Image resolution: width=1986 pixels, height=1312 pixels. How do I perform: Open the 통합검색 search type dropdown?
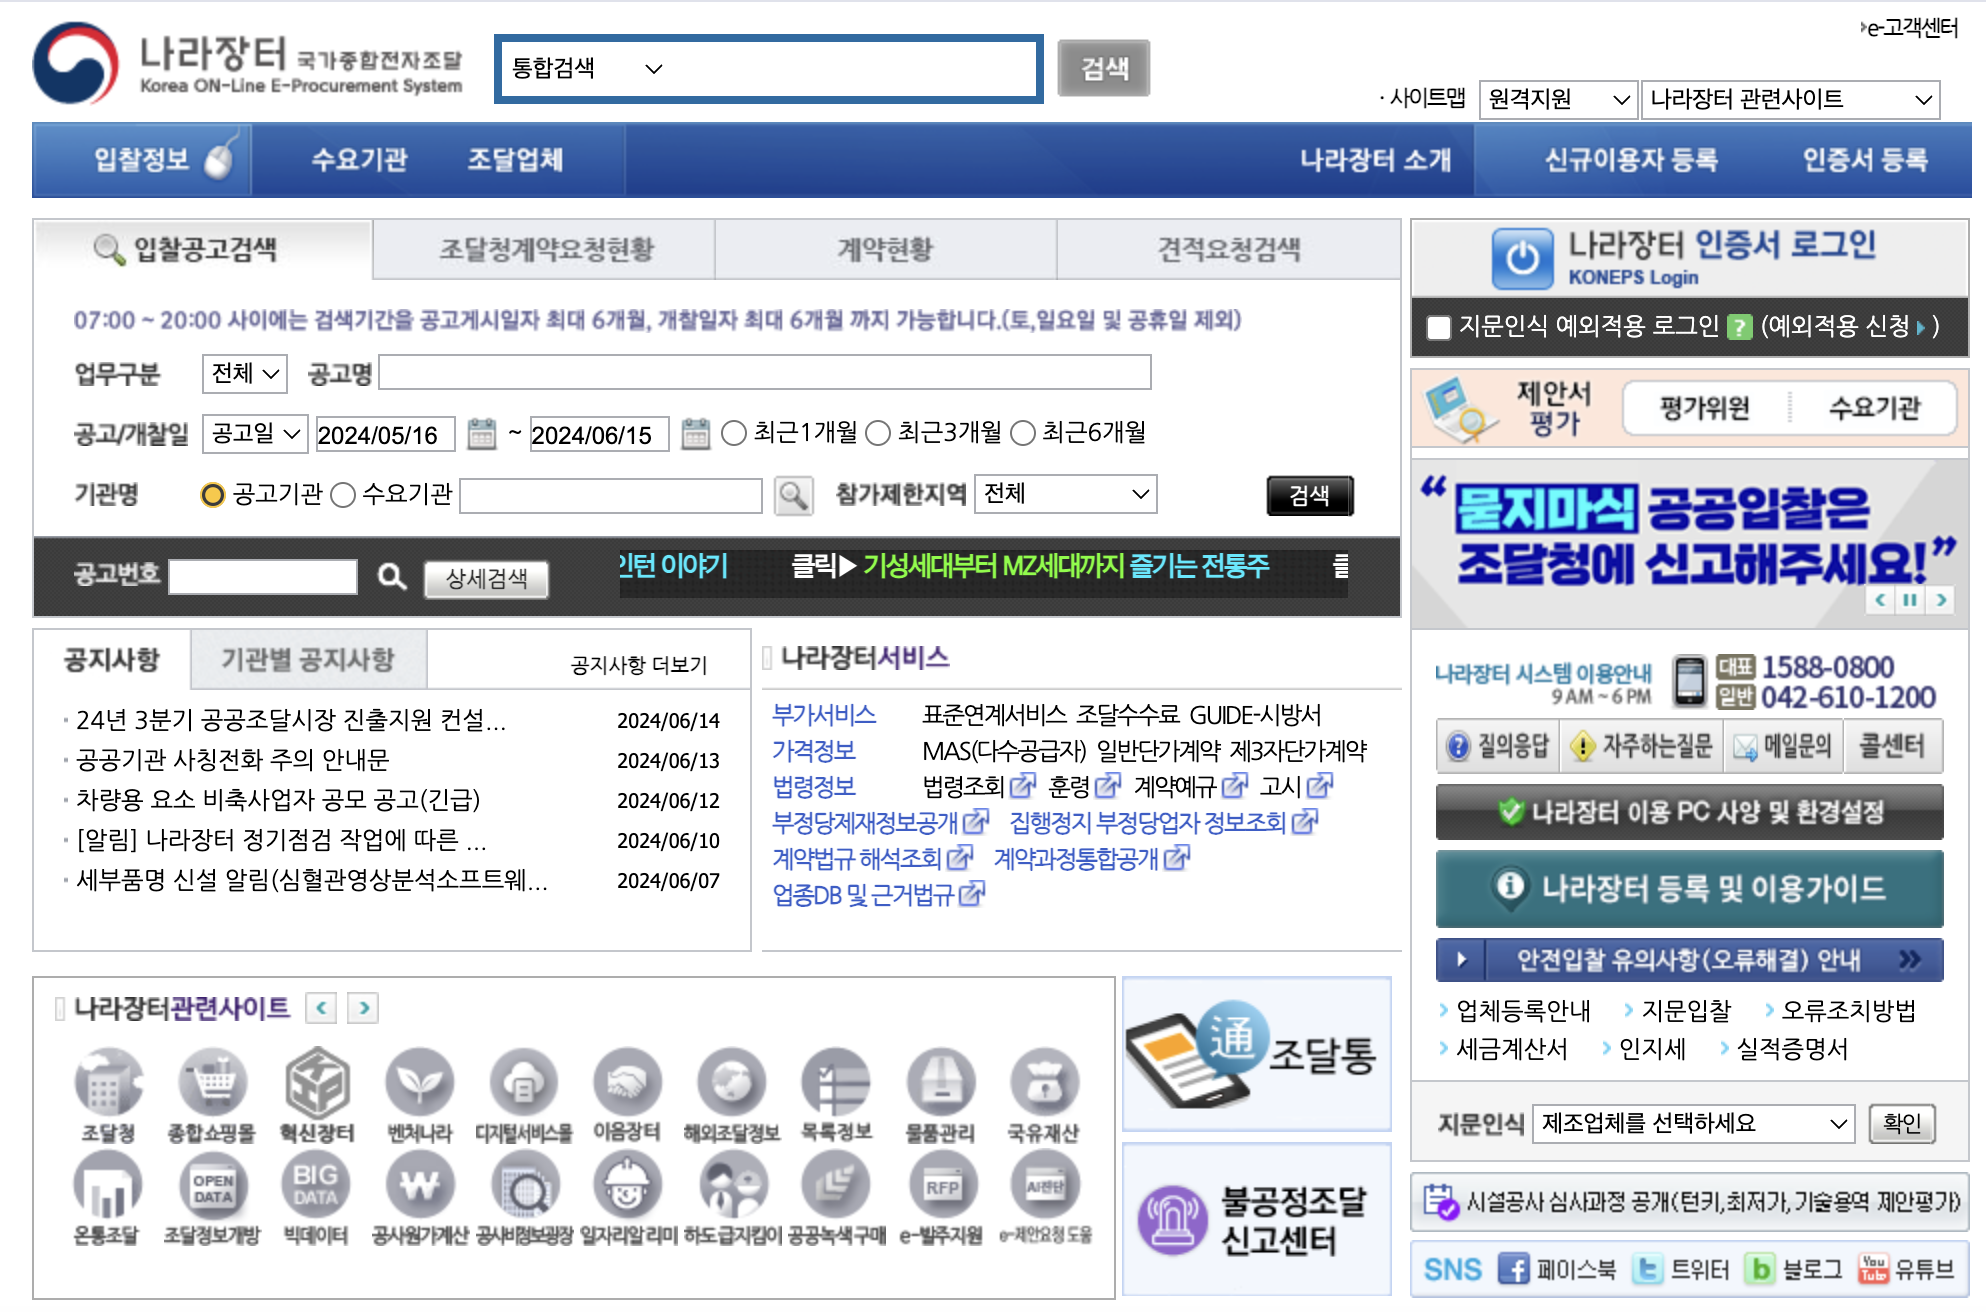pyautogui.click(x=585, y=68)
